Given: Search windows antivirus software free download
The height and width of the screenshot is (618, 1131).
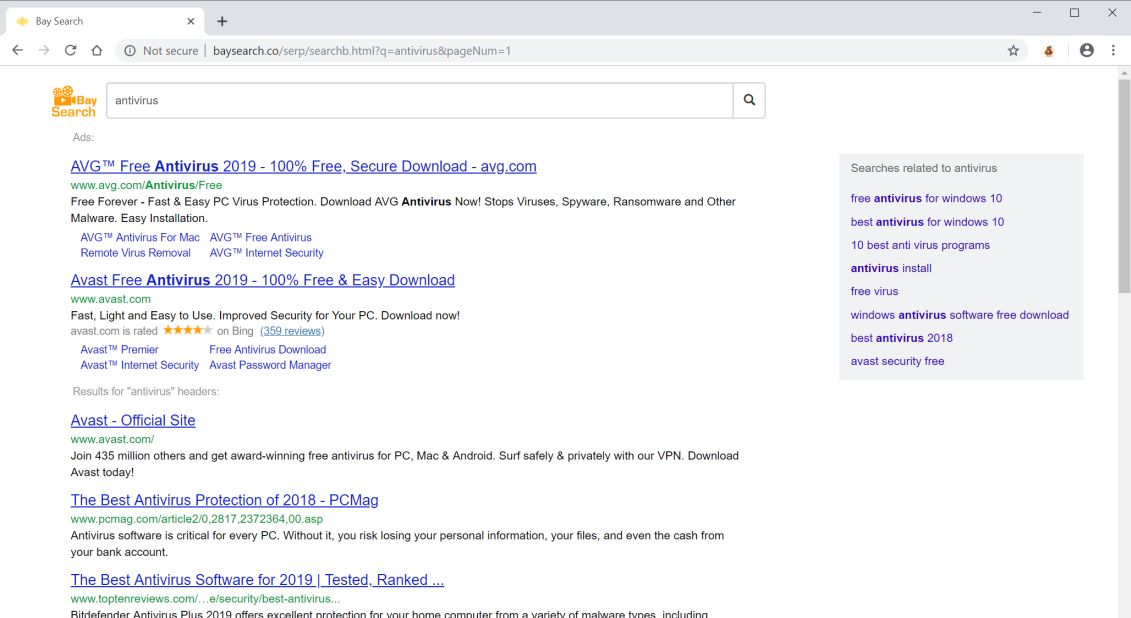Looking at the screenshot, I should click(959, 315).
